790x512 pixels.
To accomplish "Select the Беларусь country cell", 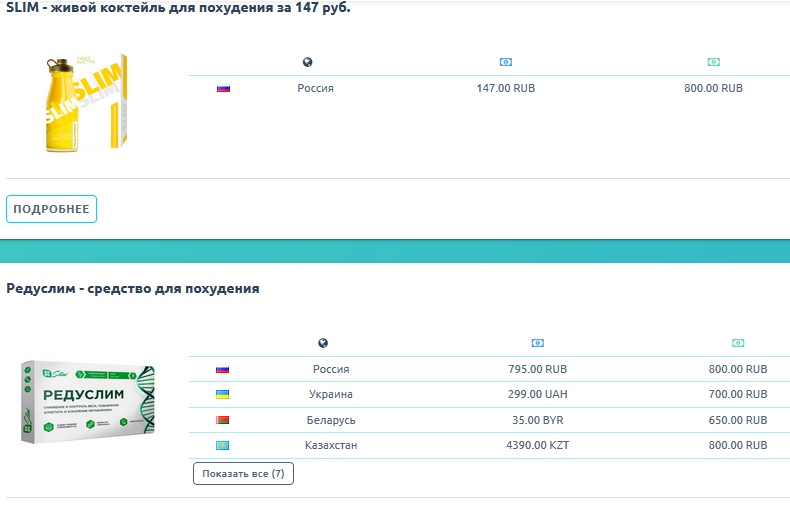I will click(x=331, y=420).
